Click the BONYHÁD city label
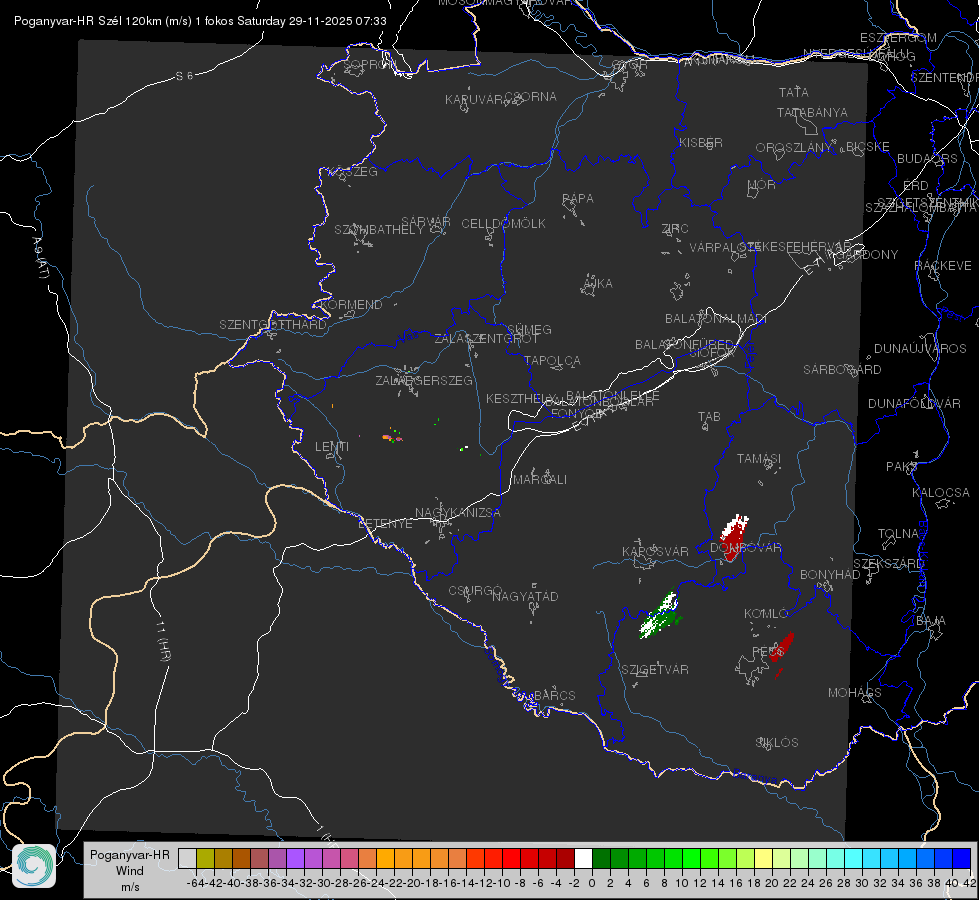 (830, 575)
